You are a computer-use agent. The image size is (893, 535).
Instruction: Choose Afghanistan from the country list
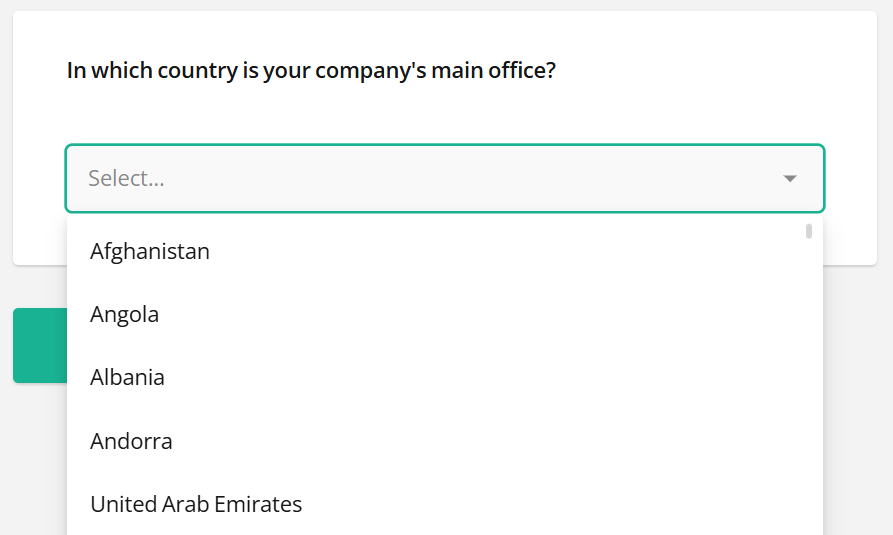[150, 251]
